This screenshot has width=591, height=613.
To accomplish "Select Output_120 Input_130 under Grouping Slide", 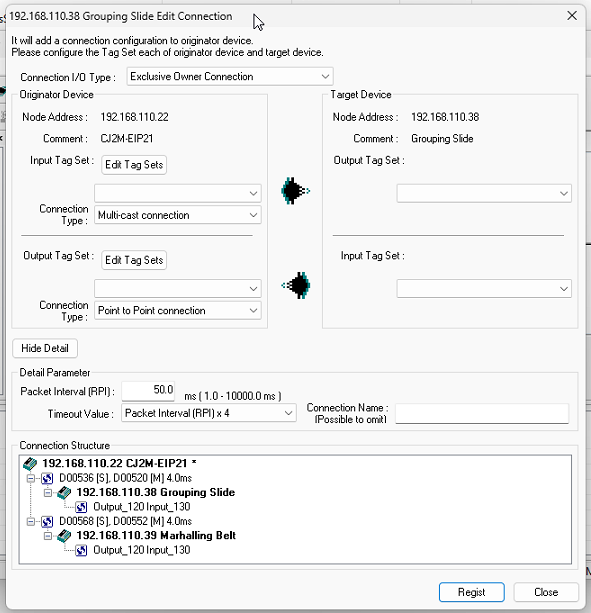I will [142, 507].
